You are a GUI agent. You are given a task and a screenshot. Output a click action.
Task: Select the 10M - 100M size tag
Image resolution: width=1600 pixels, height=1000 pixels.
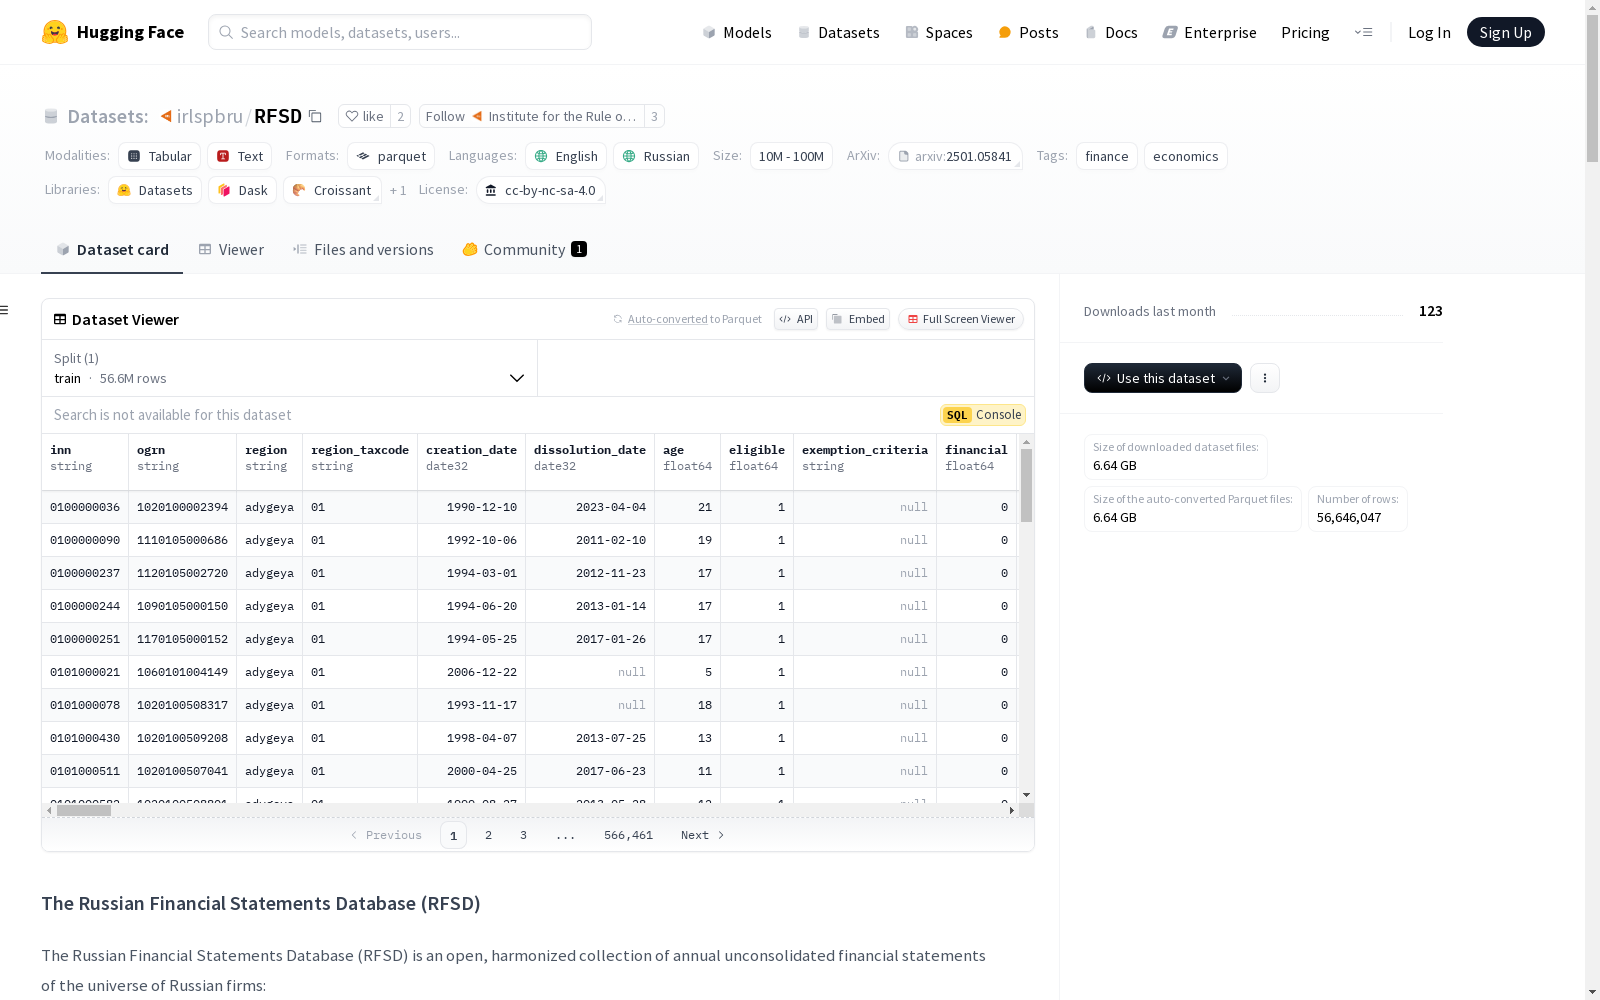pyautogui.click(x=791, y=156)
